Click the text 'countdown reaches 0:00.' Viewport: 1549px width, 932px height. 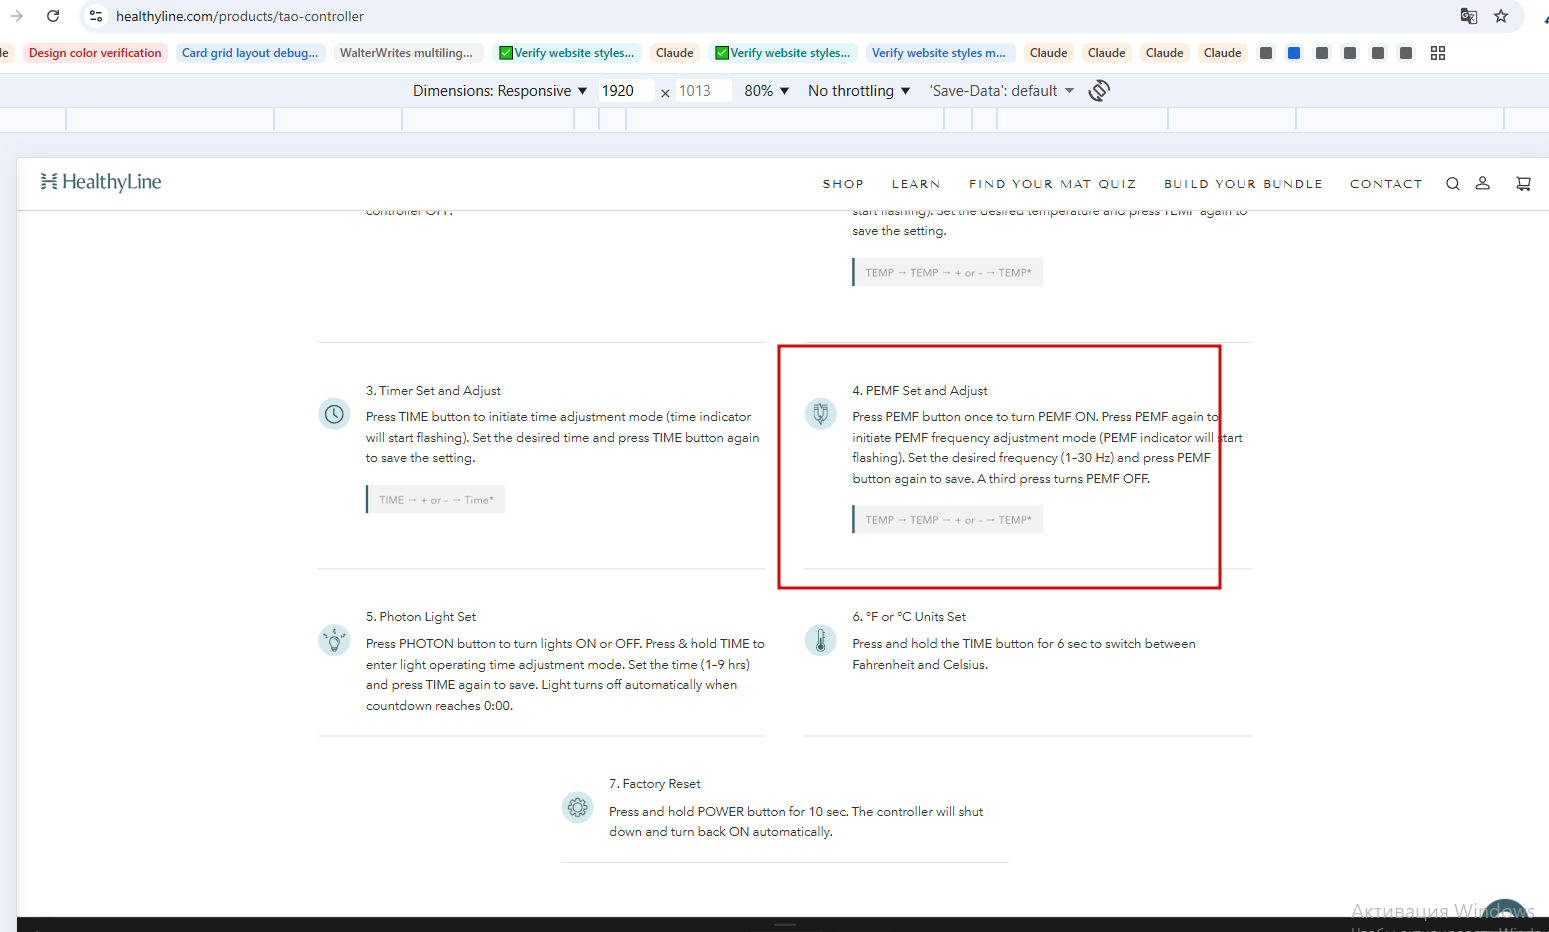coord(439,706)
